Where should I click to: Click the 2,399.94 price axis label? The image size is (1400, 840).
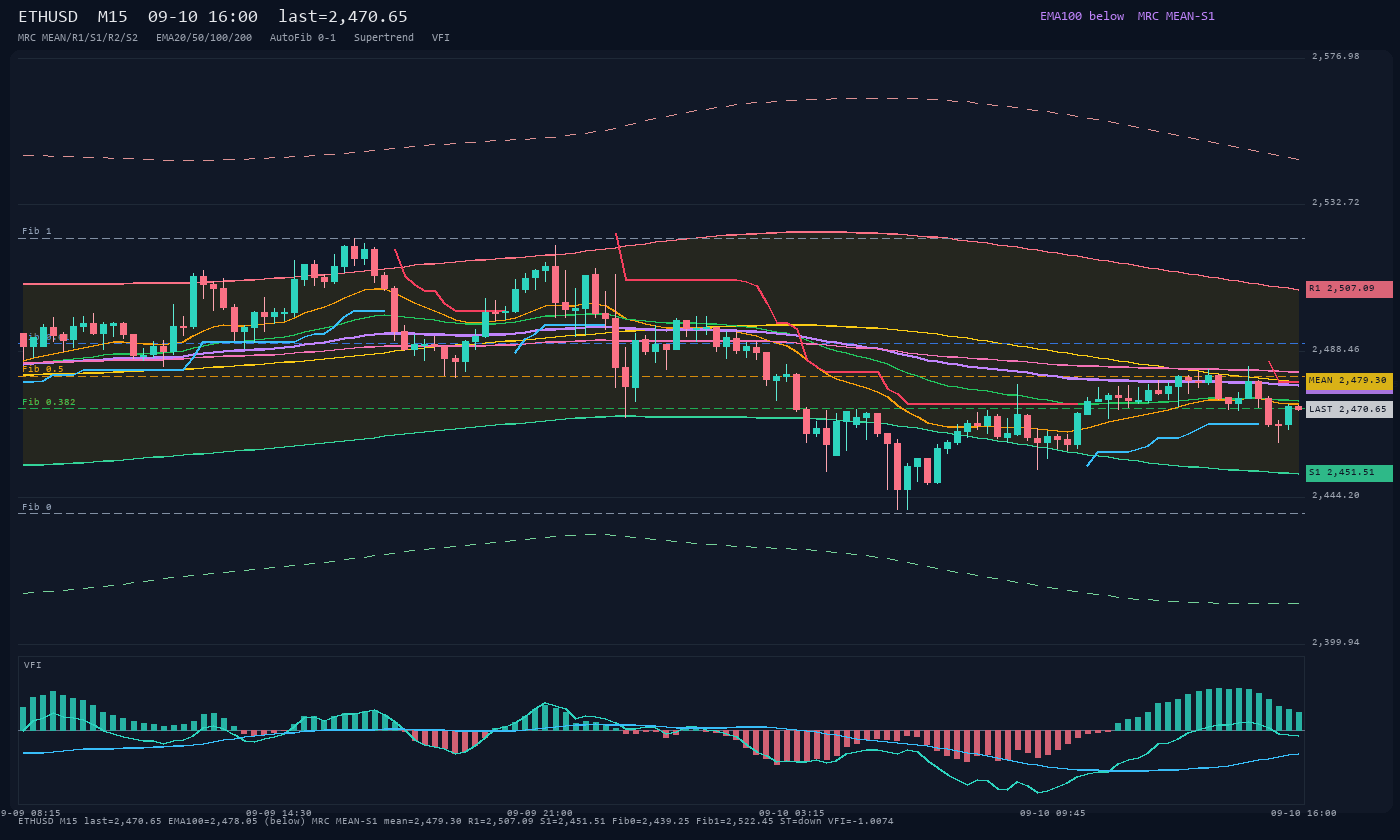1336,642
